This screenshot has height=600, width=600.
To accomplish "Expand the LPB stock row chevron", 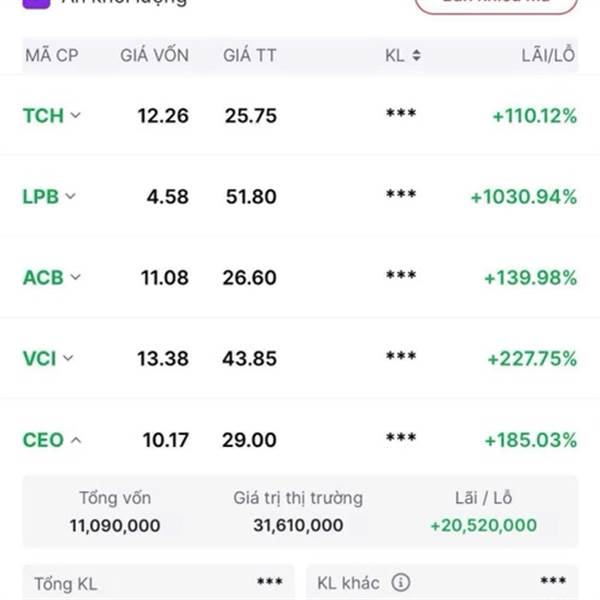I will [x=70, y=197].
